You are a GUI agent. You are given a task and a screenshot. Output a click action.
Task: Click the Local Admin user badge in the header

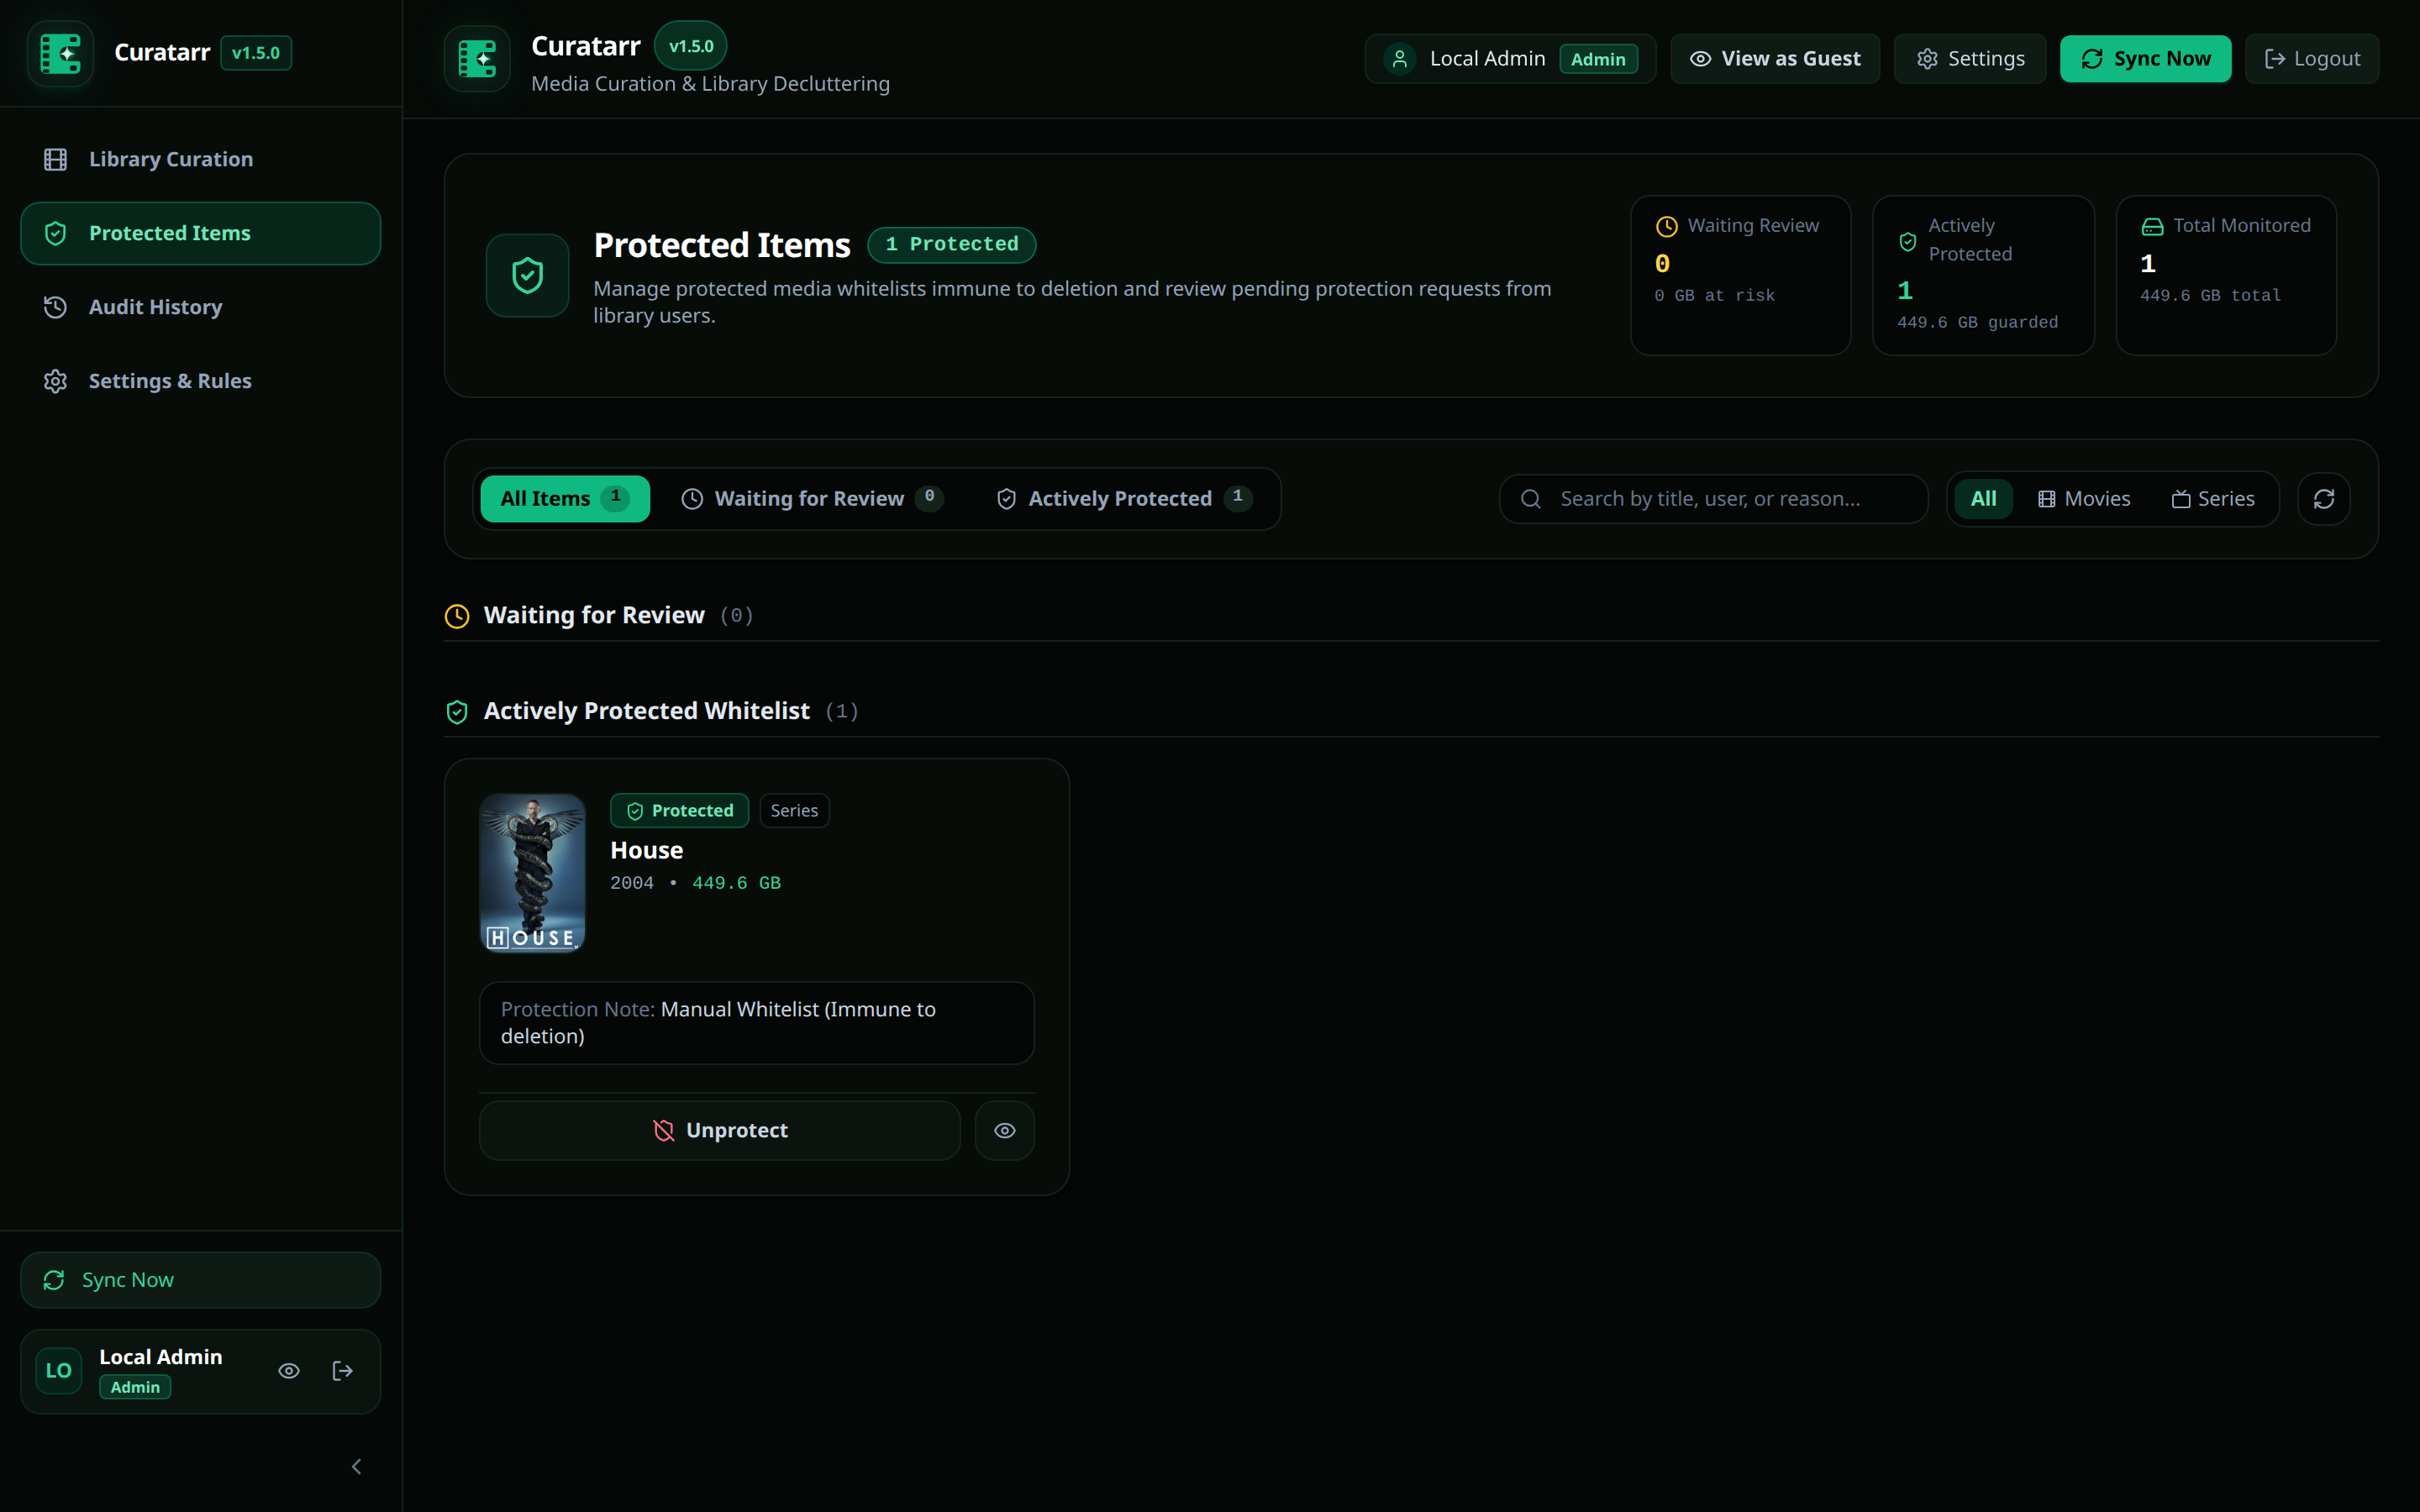pyautogui.click(x=1510, y=59)
